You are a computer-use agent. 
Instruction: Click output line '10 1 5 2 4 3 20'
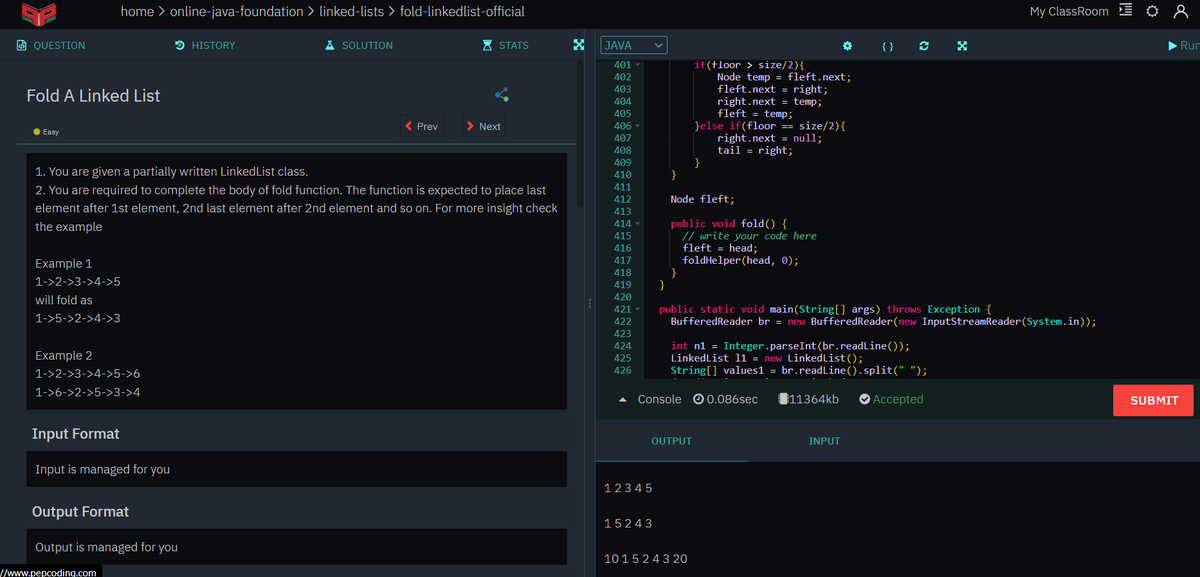(646, 558)
